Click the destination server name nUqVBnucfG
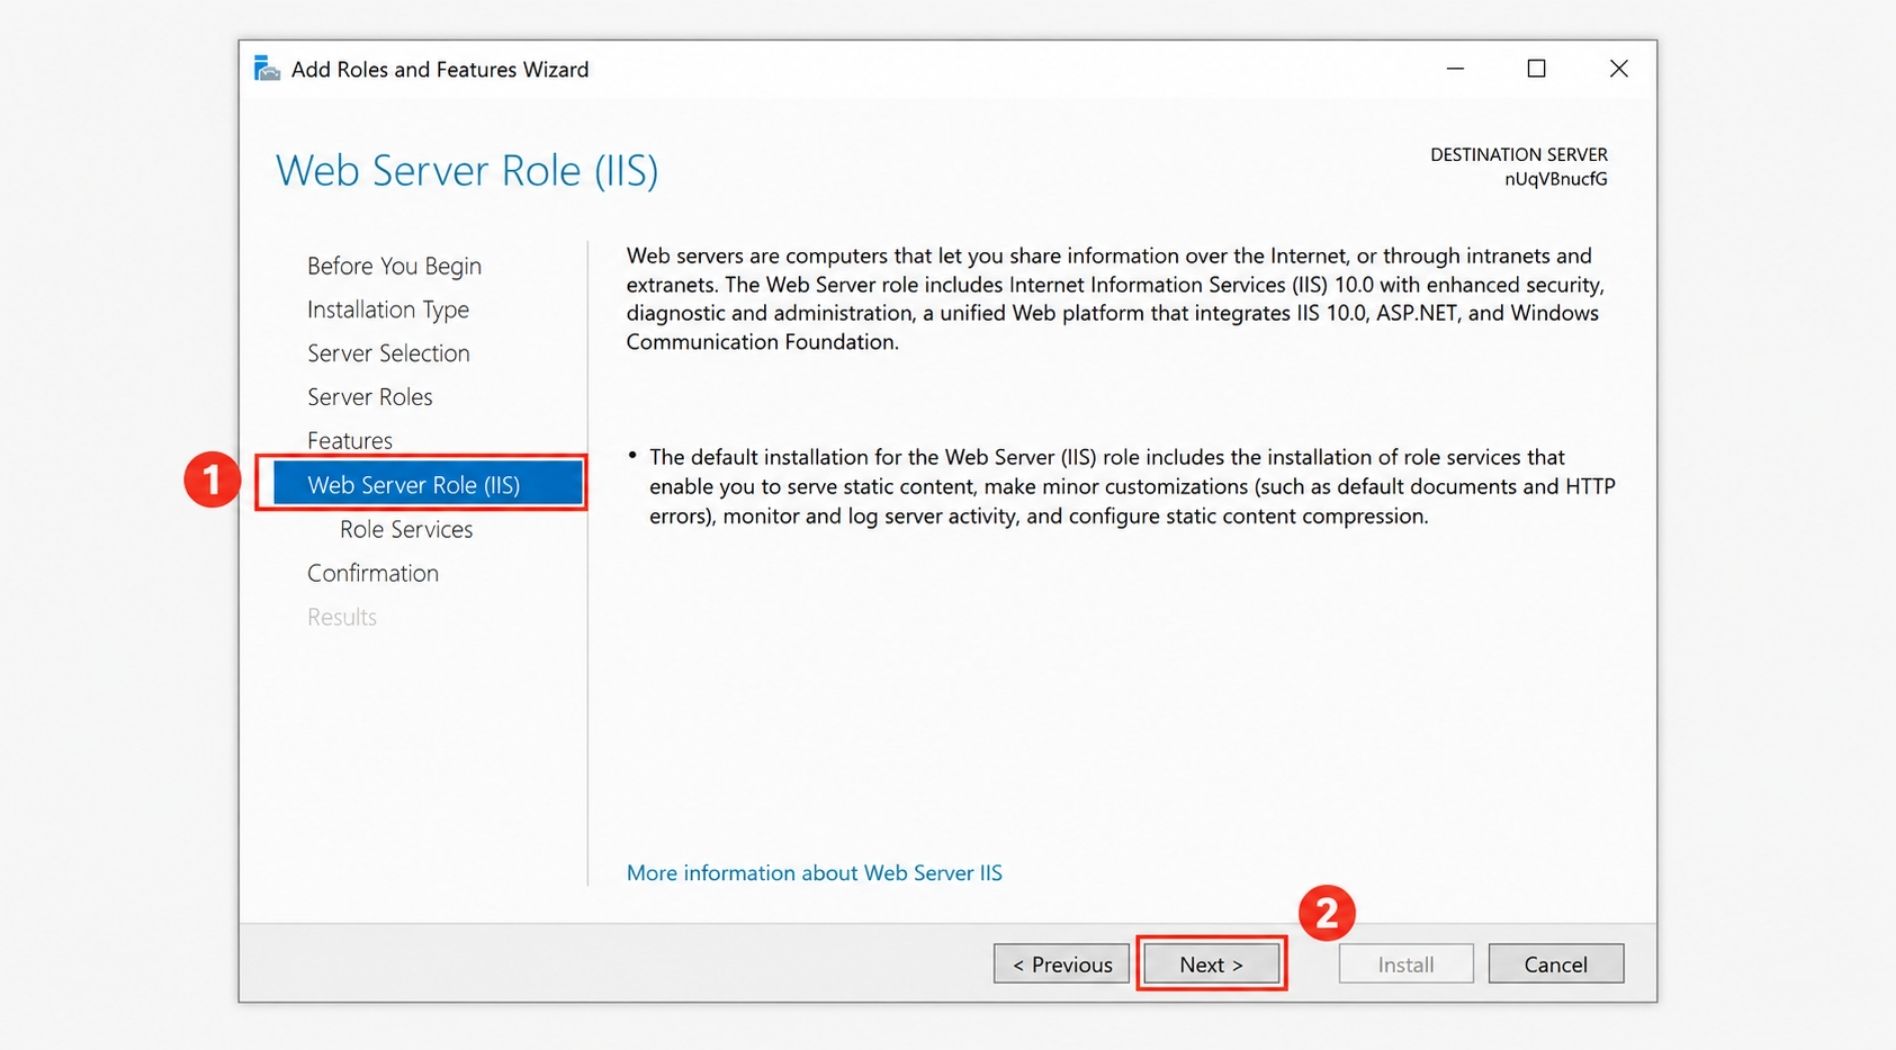1896x1050 pixels. point(1556,179)
